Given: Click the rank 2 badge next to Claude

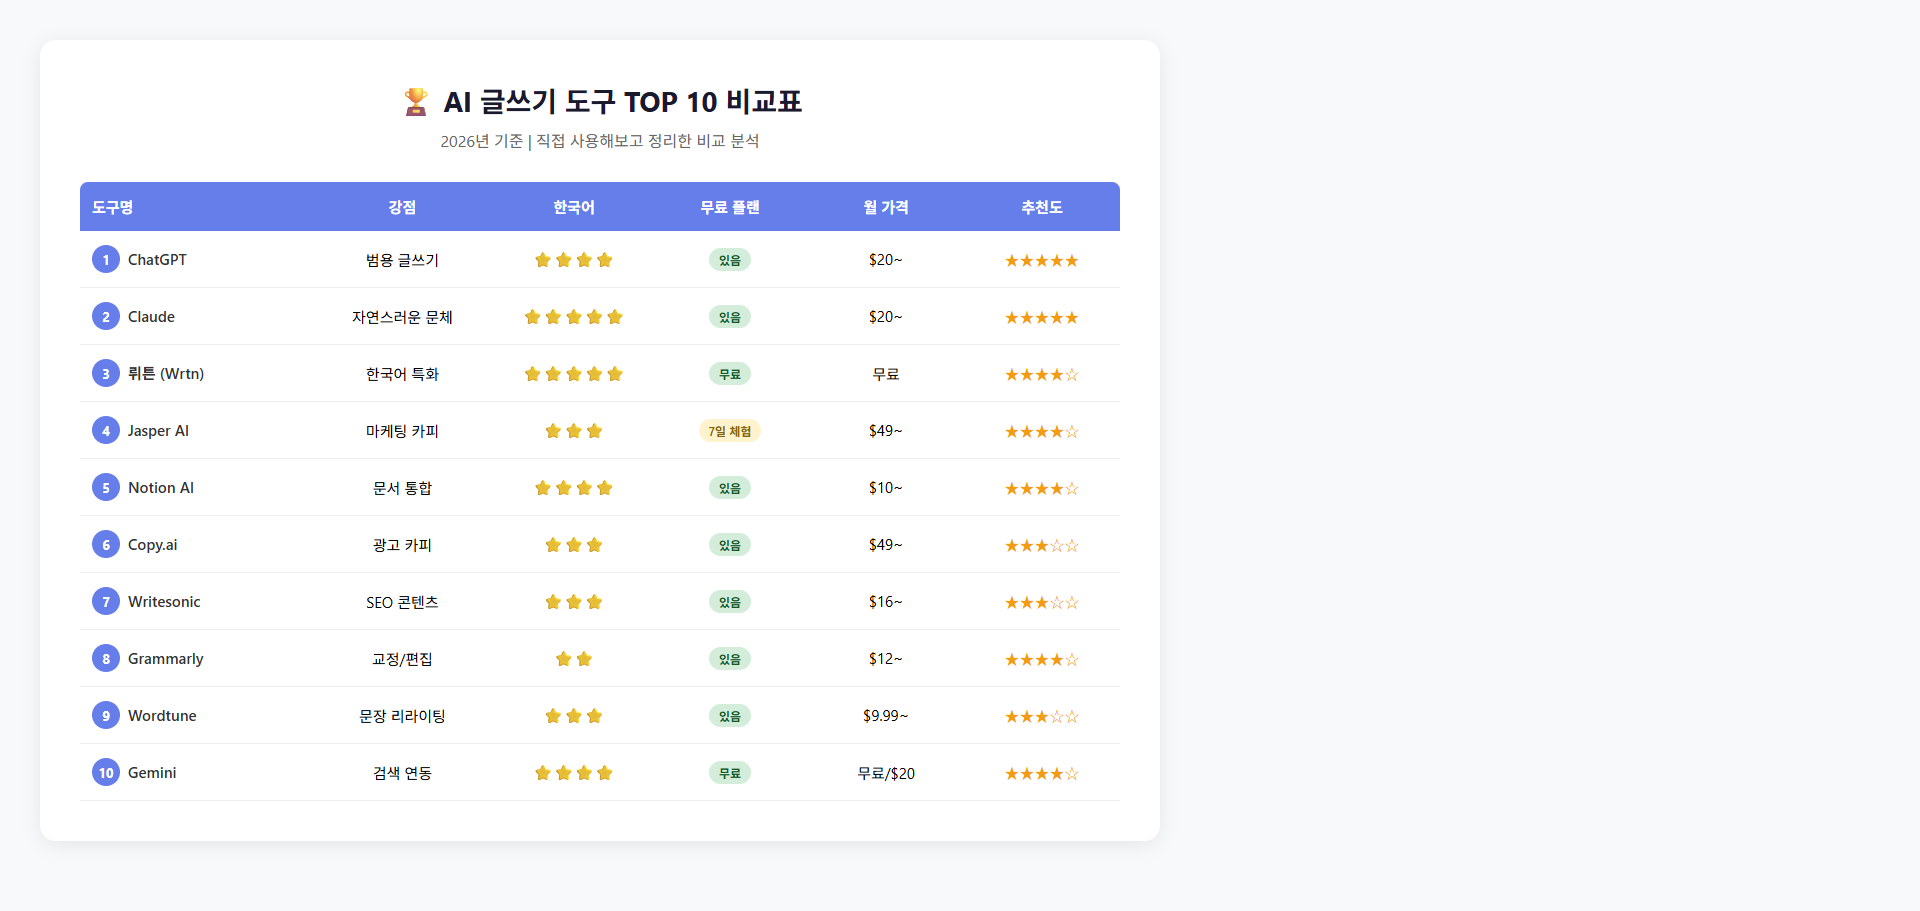Looking at the screenshot, I should [x=105, y=316].
